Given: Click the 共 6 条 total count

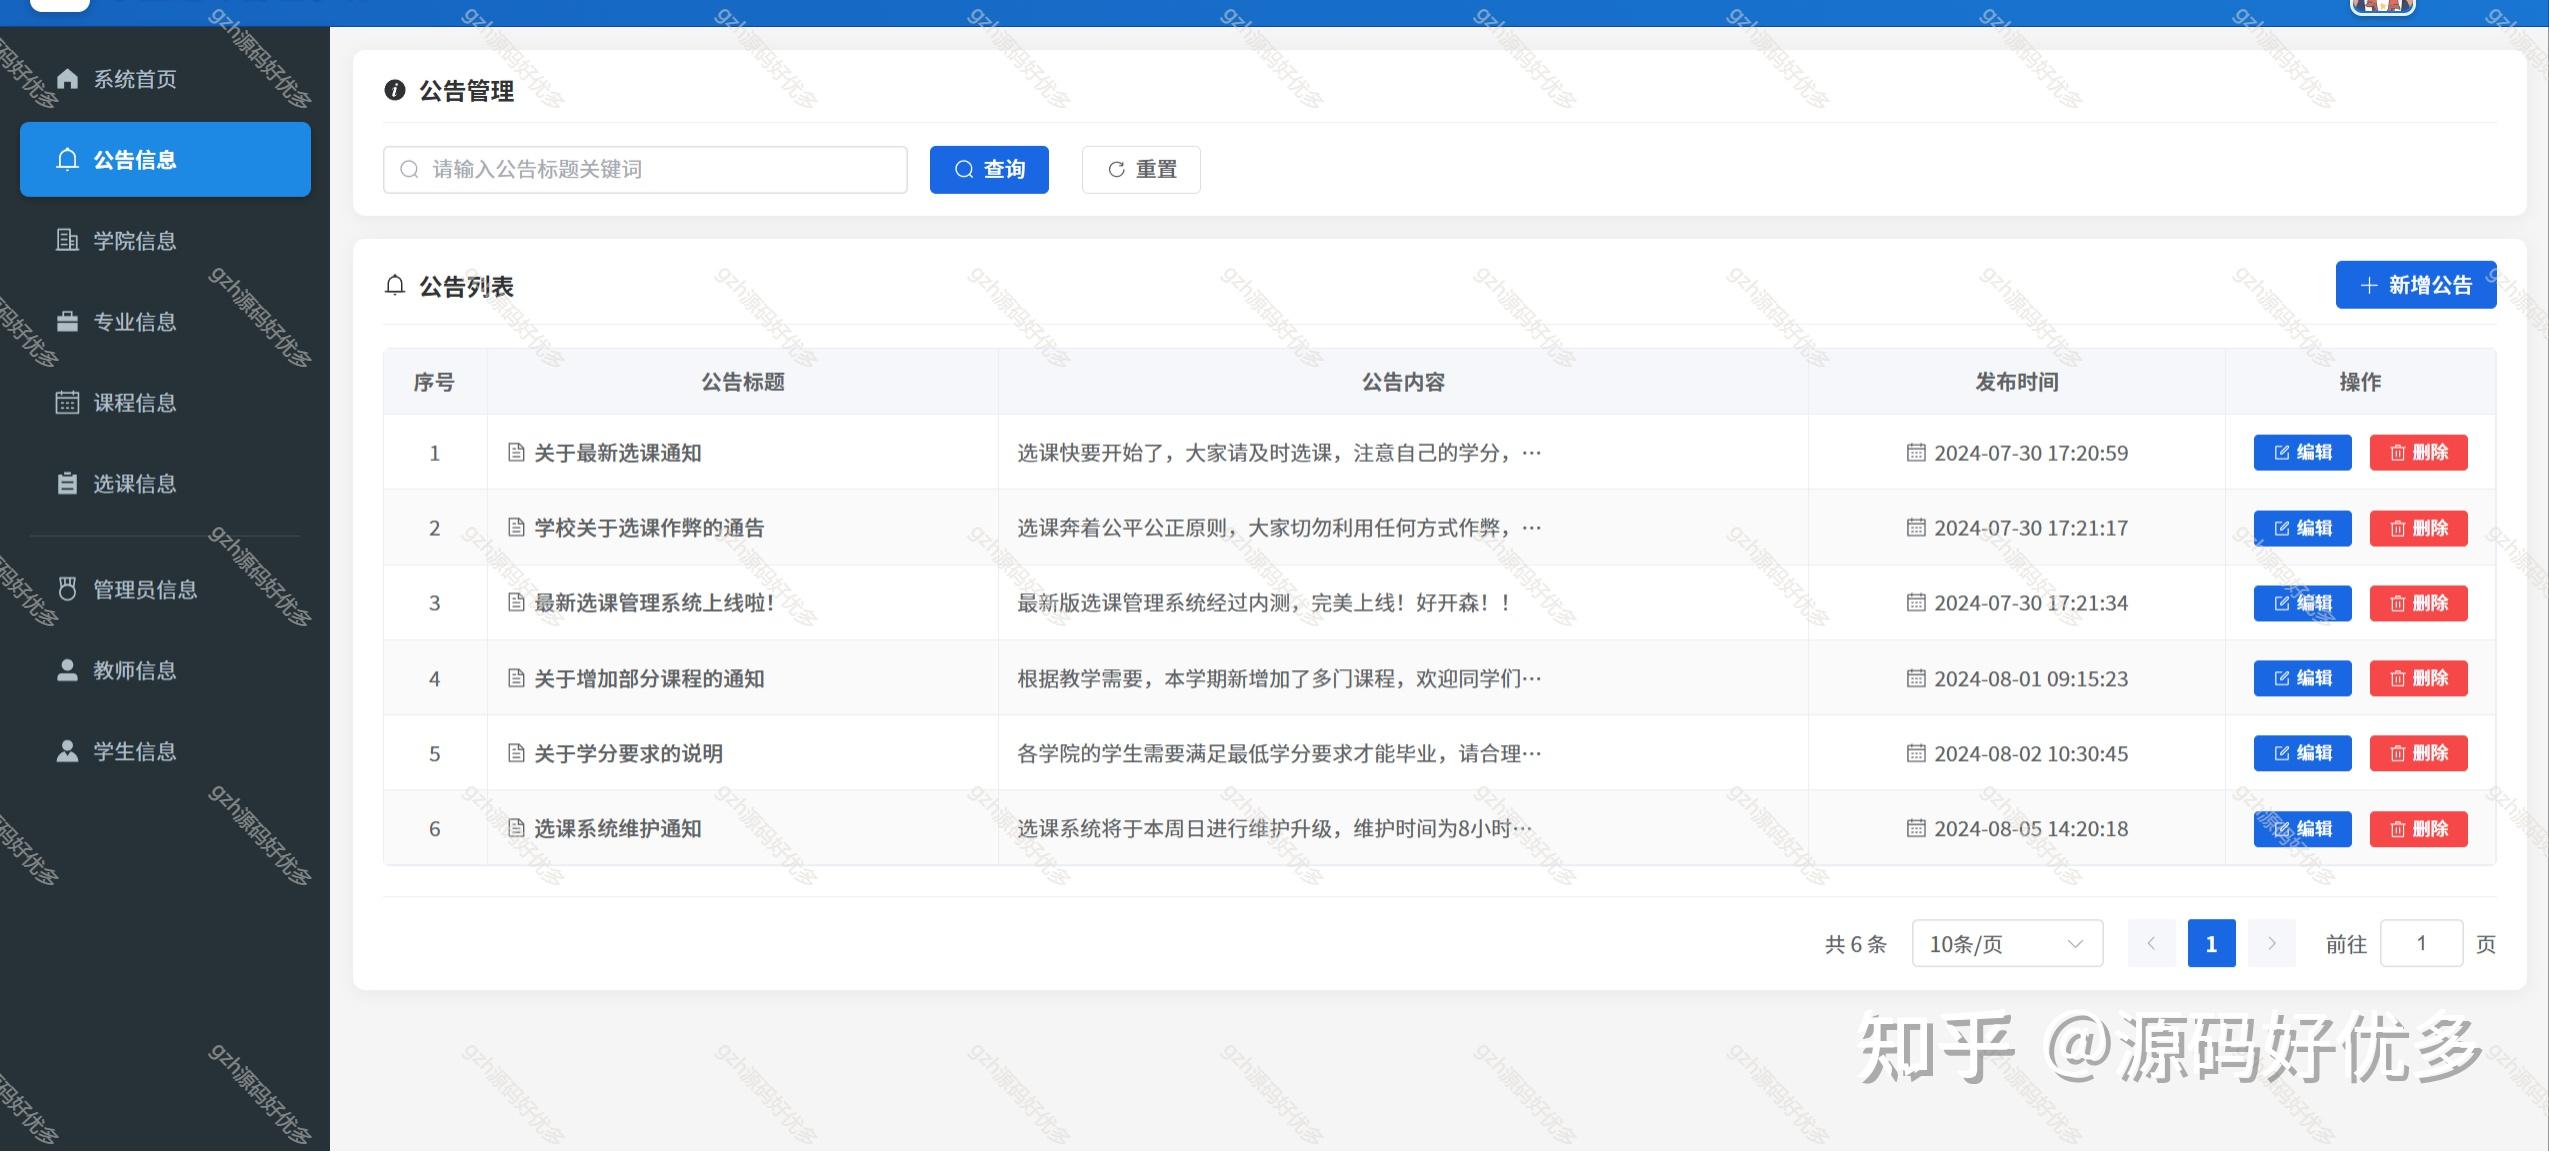Looking at the screenshot, I should 1855,944.
